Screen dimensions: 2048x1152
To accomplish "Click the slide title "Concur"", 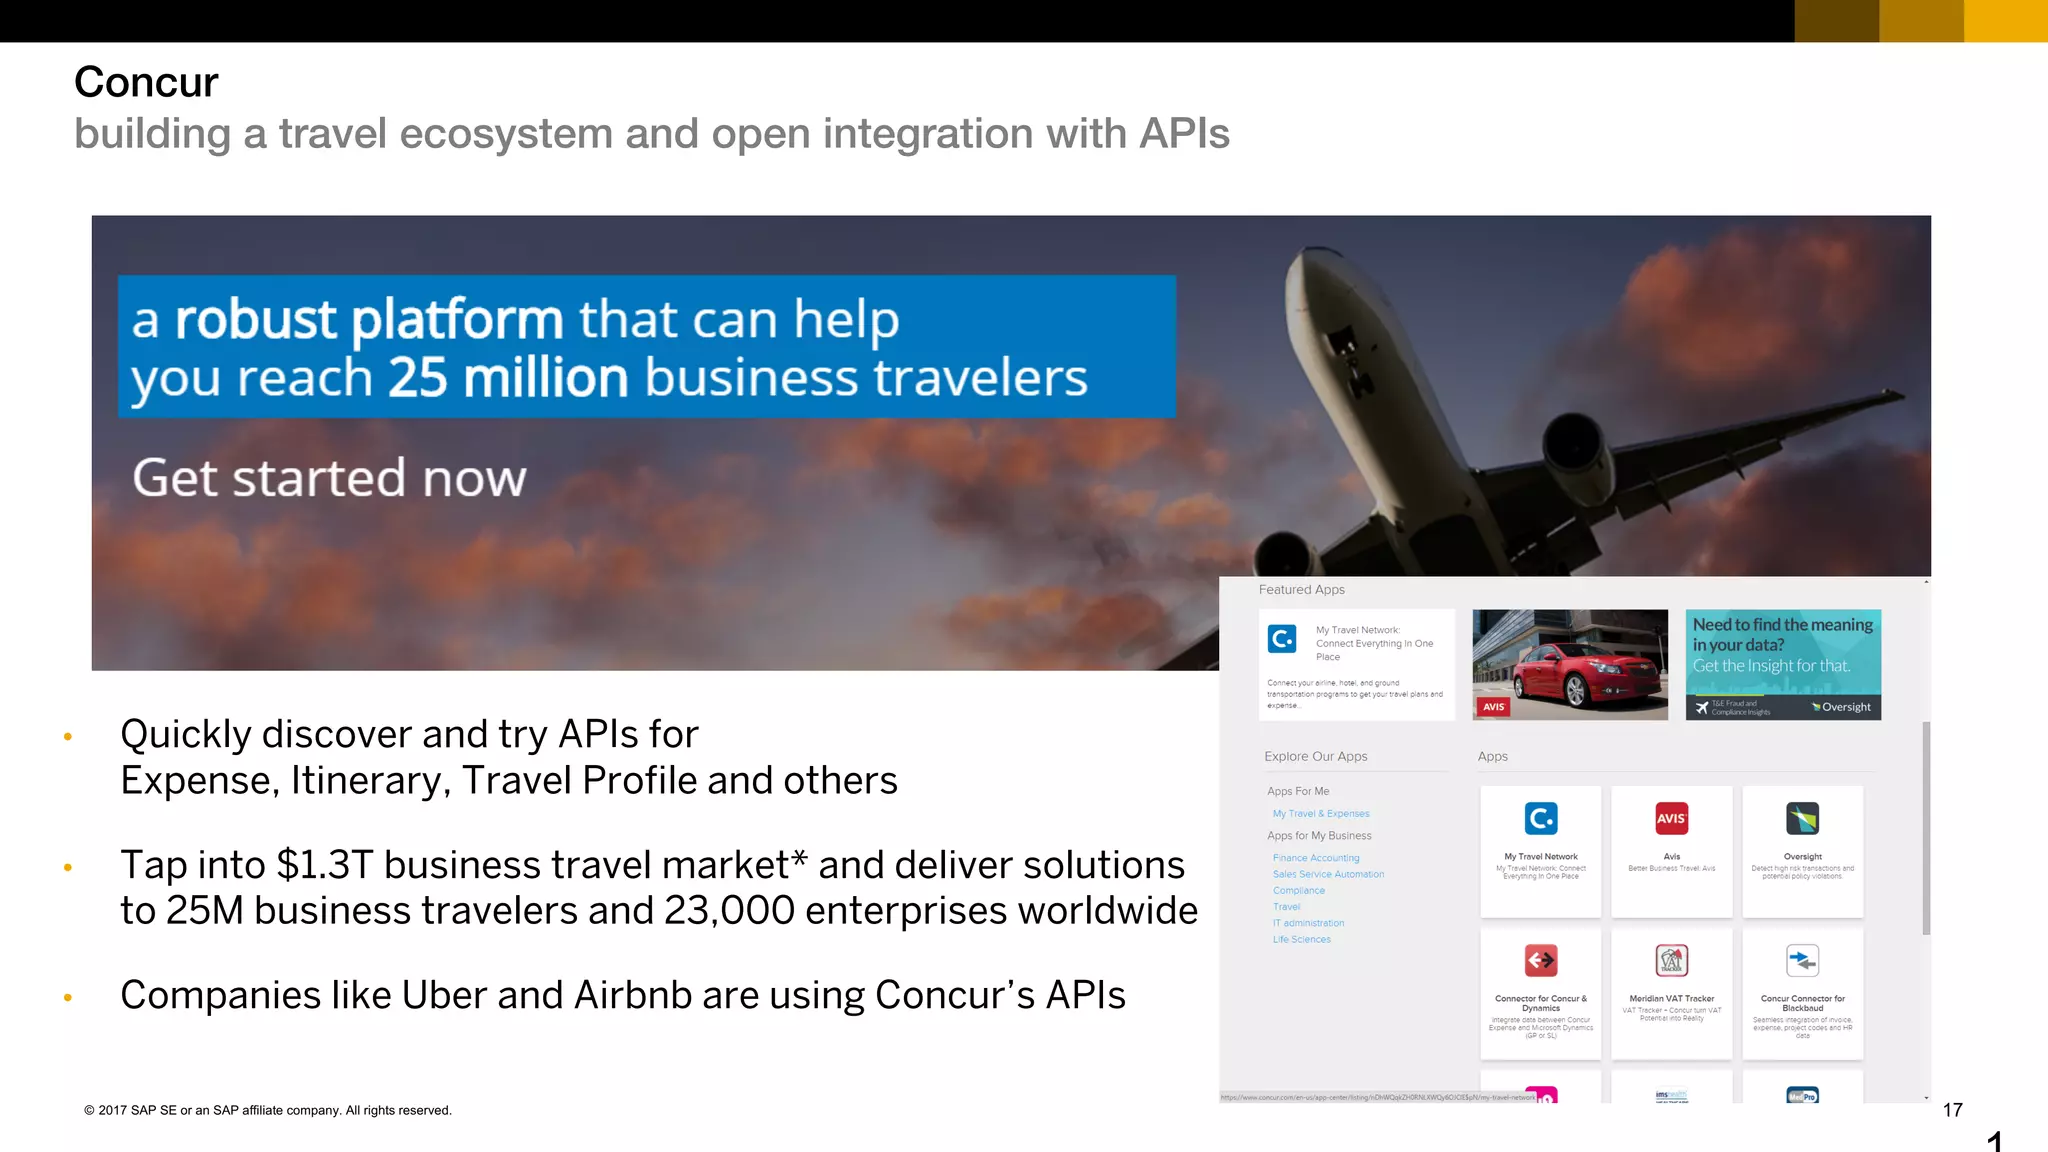I will pyautogui.click(x=146, y=82).
